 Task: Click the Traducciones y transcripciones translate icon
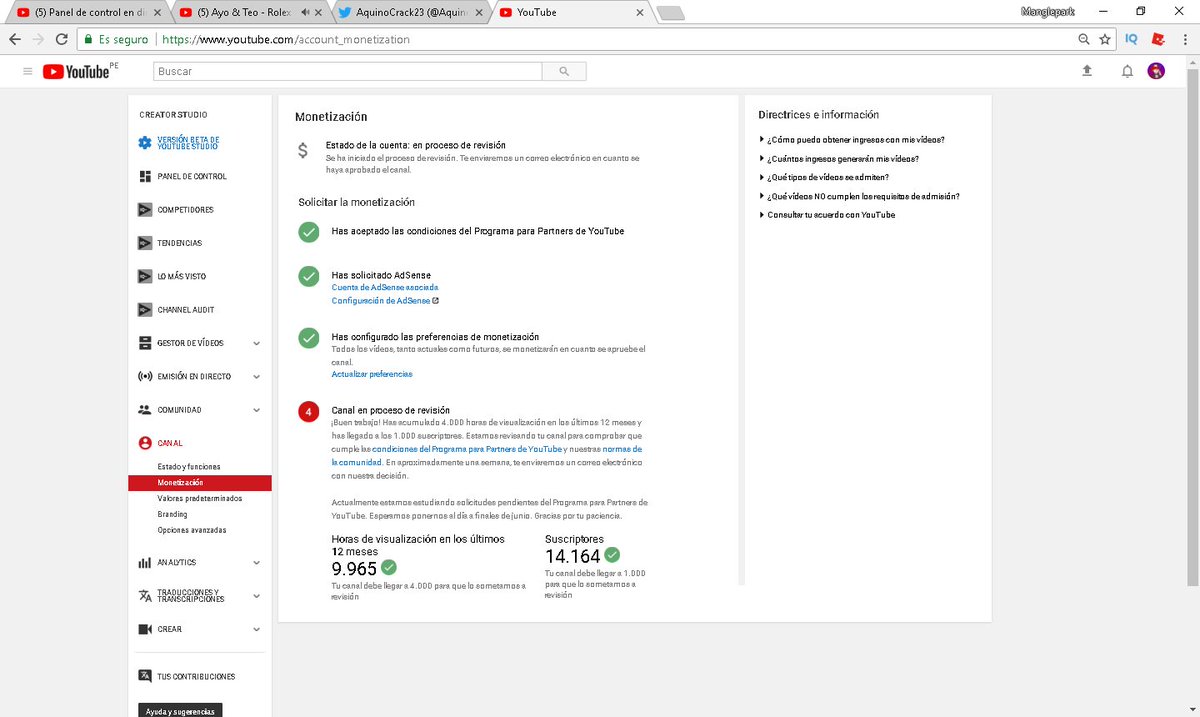[145, 596]
